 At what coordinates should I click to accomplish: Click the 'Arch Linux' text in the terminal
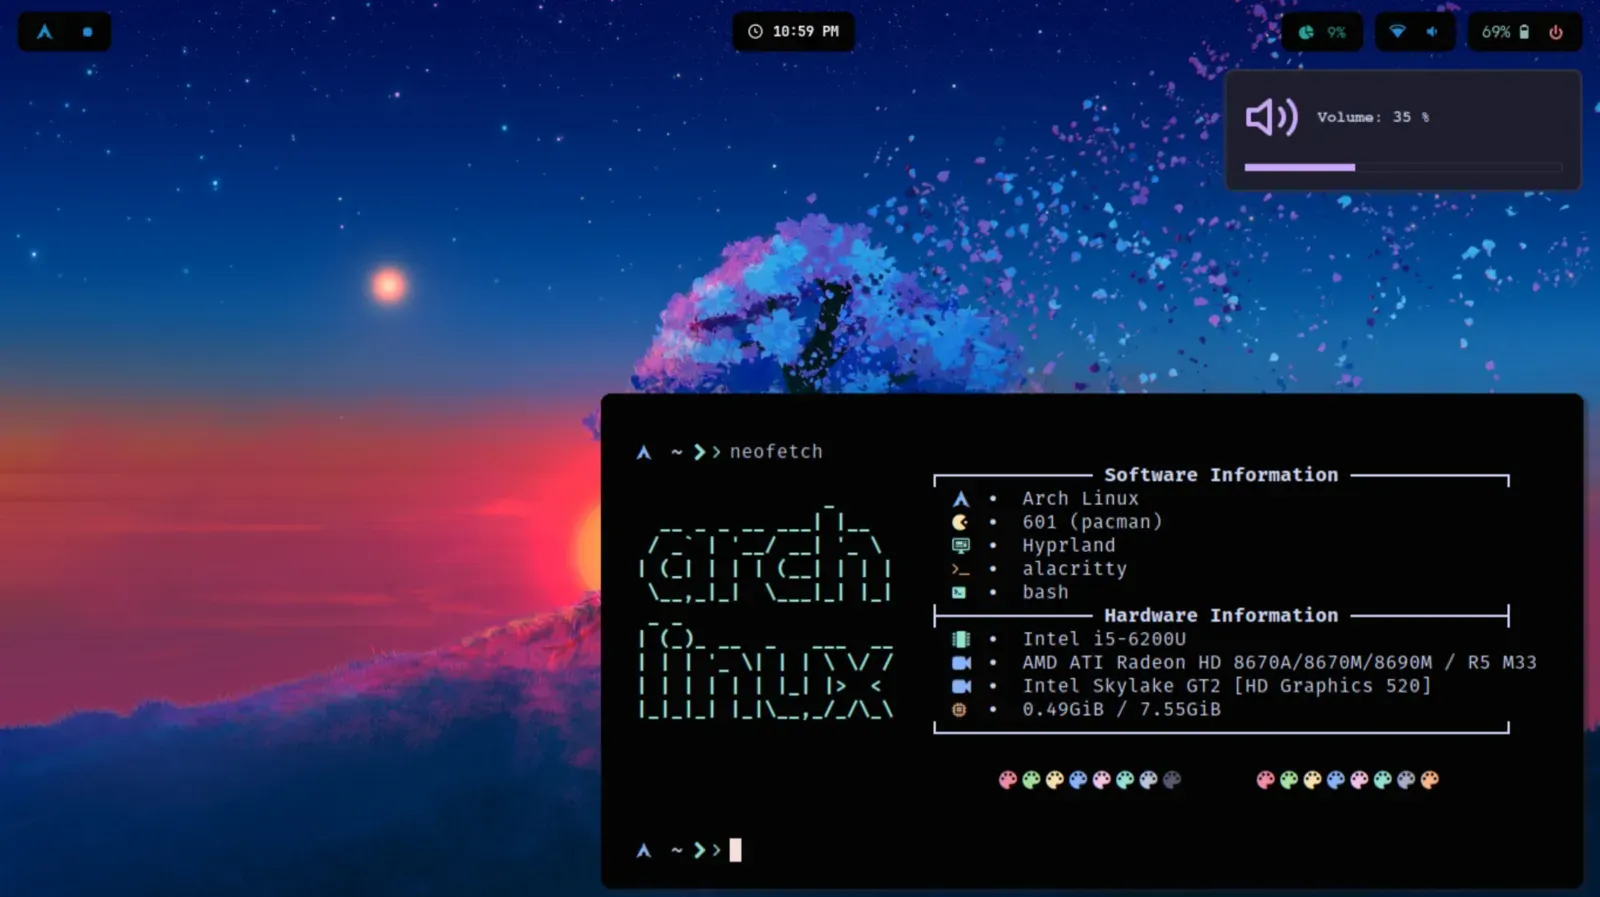pos(1080,498)
